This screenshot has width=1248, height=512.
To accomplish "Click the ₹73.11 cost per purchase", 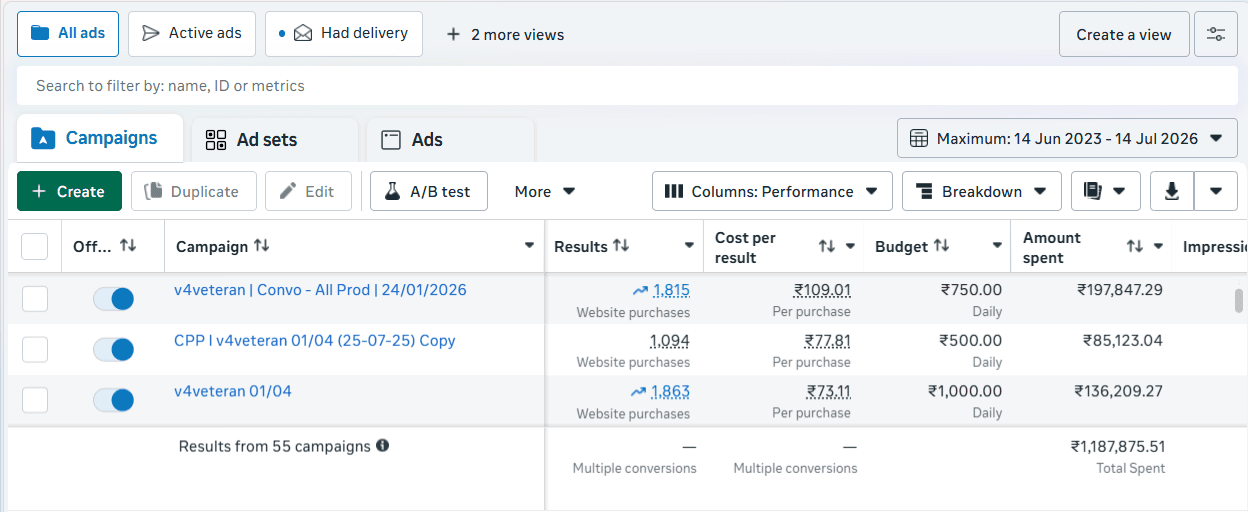I will click(x=829, y=392).
